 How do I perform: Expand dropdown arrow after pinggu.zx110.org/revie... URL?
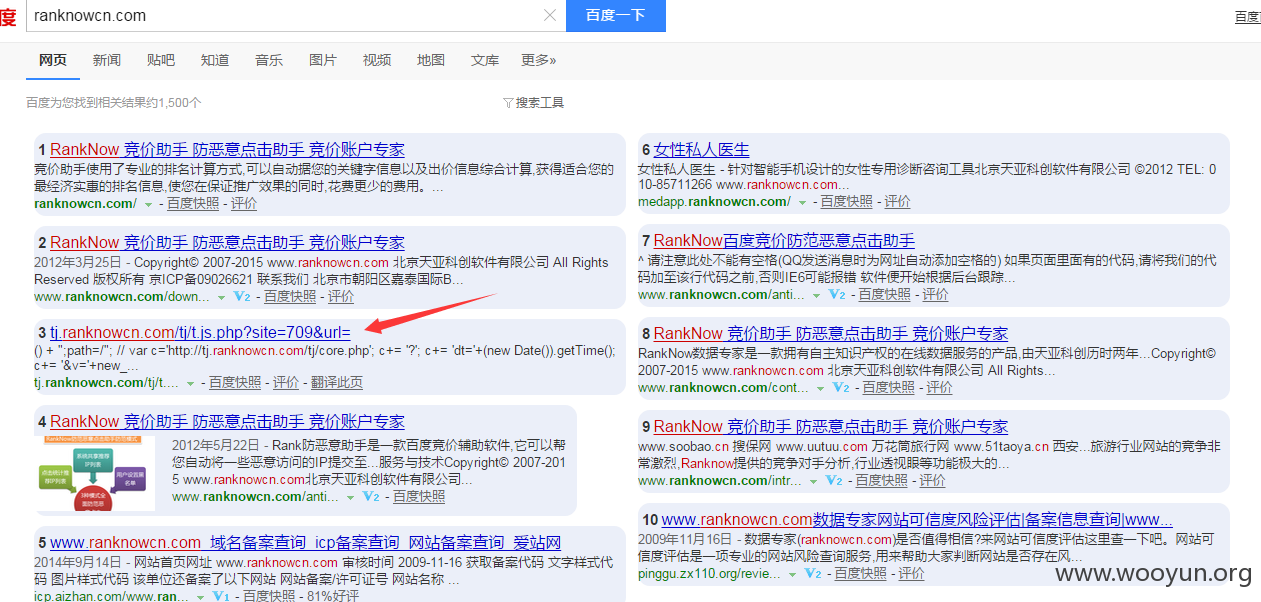(793, 574)
